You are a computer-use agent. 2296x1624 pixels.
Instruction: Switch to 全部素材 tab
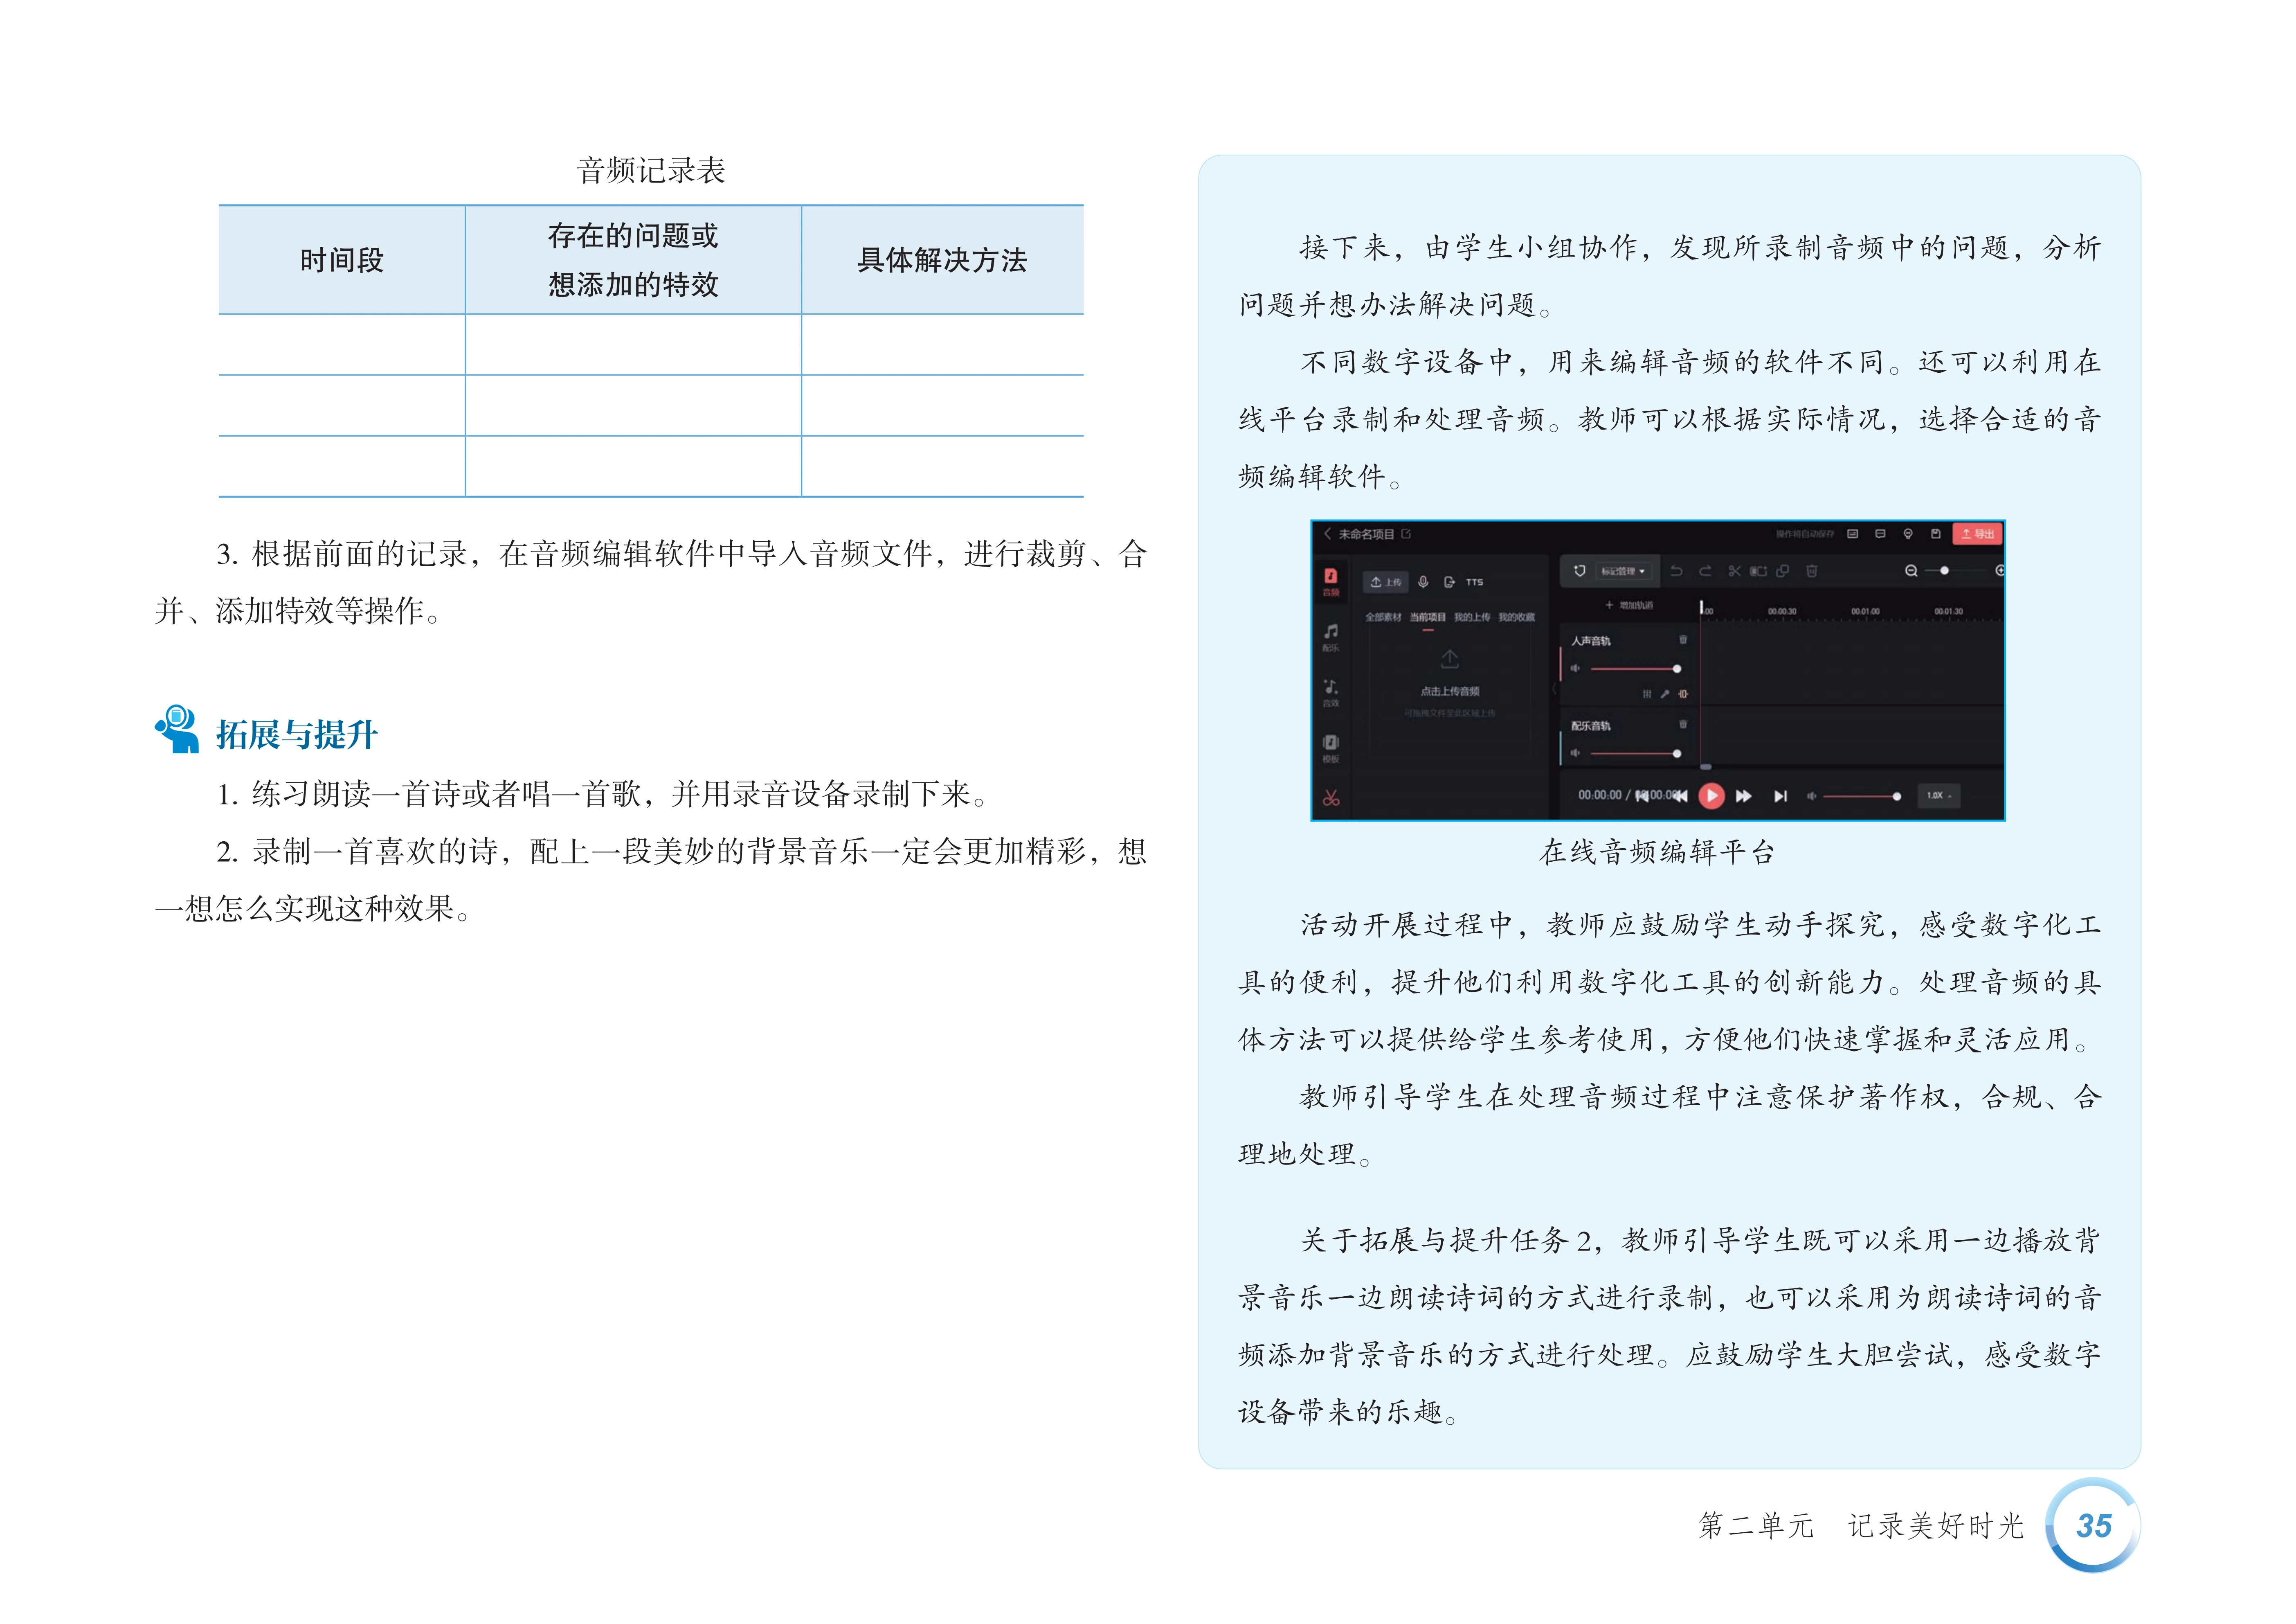click(1383, 617)
